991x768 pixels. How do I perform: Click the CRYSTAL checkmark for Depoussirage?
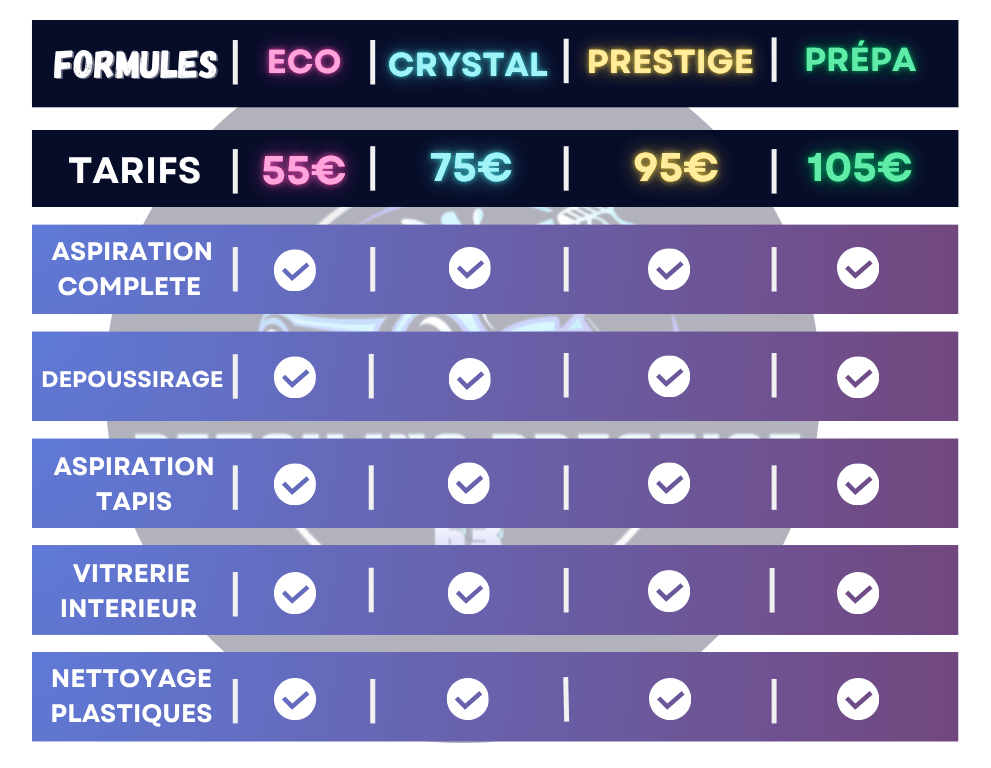[x=469, y=379]
